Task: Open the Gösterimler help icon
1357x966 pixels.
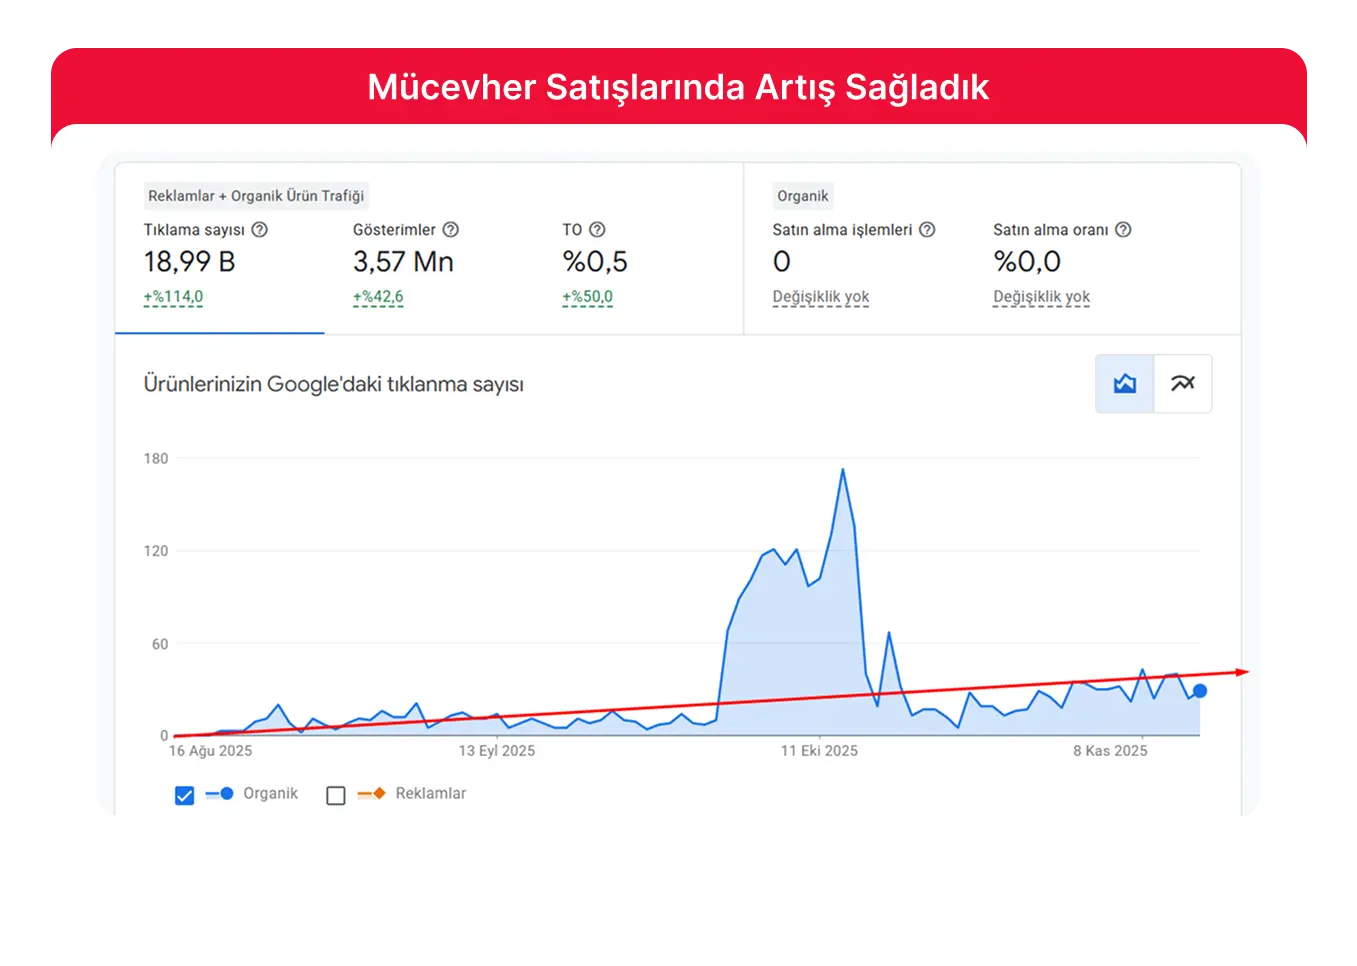Action: [x=451, y=229]
